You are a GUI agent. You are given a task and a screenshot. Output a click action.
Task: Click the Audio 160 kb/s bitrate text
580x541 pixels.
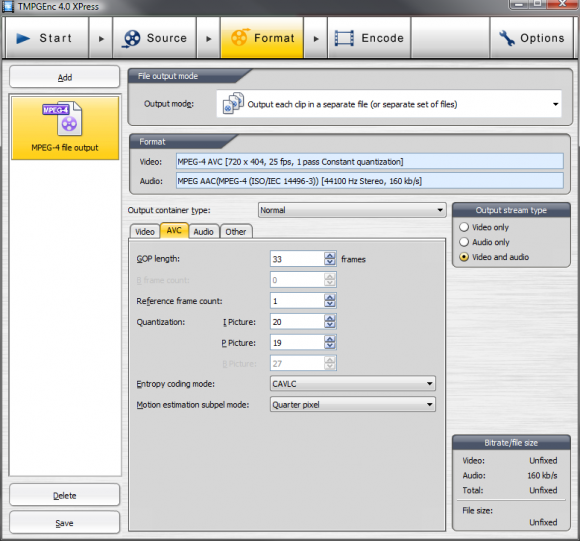tap(542, 476)
